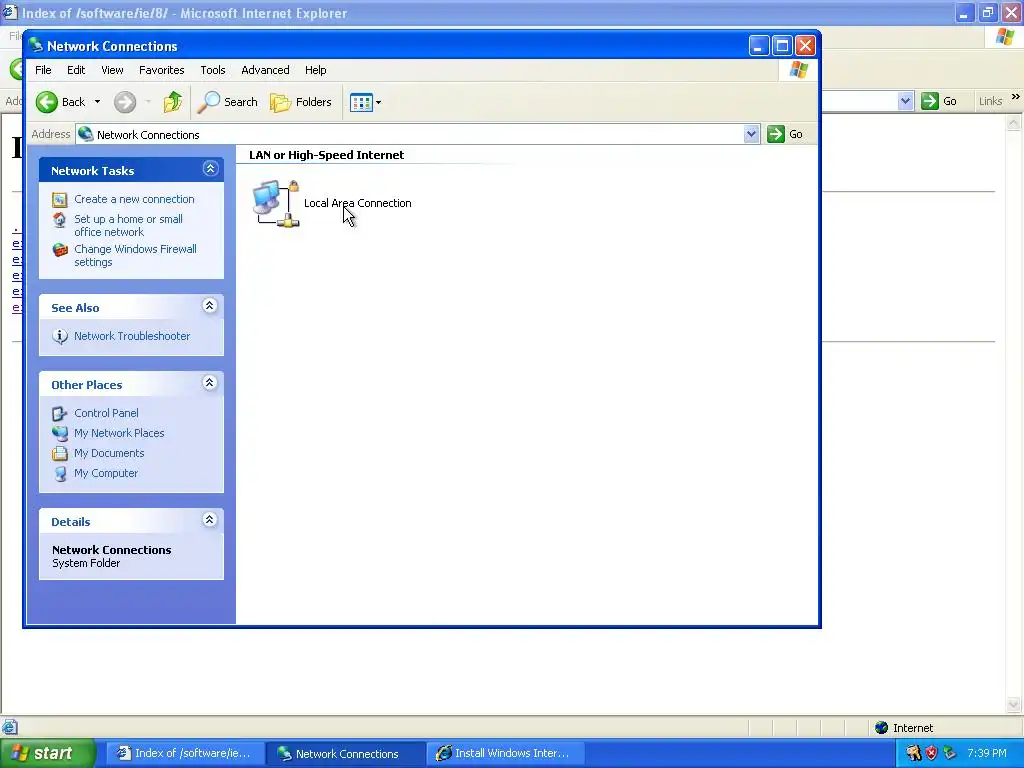Click the red security shield tray icon
The image size is (1024, 768).
point(931,754)
